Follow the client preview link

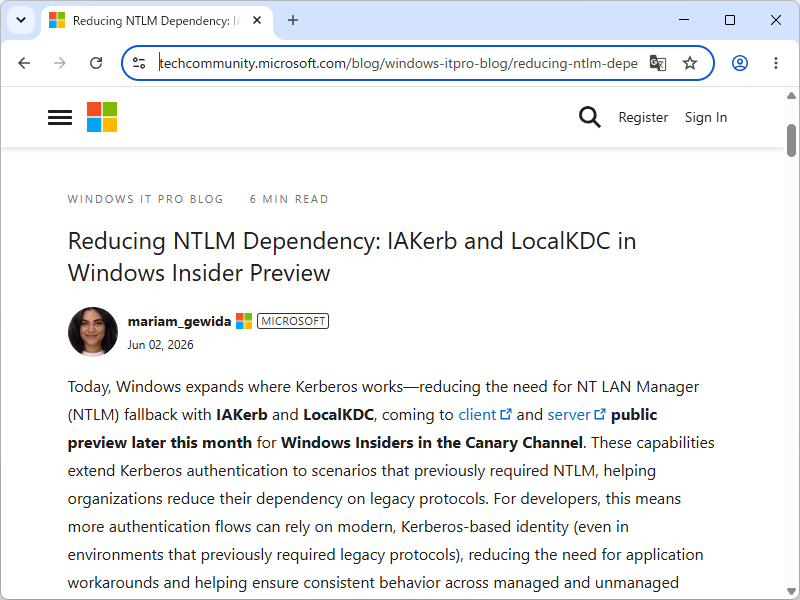[x=485, y=415]
